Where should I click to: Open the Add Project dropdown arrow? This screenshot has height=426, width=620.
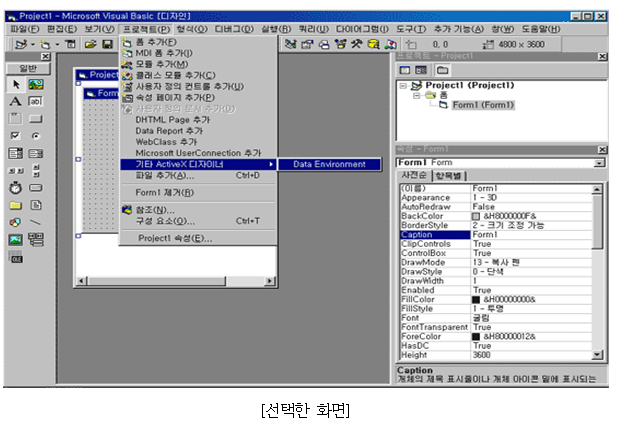pos(33,44)
